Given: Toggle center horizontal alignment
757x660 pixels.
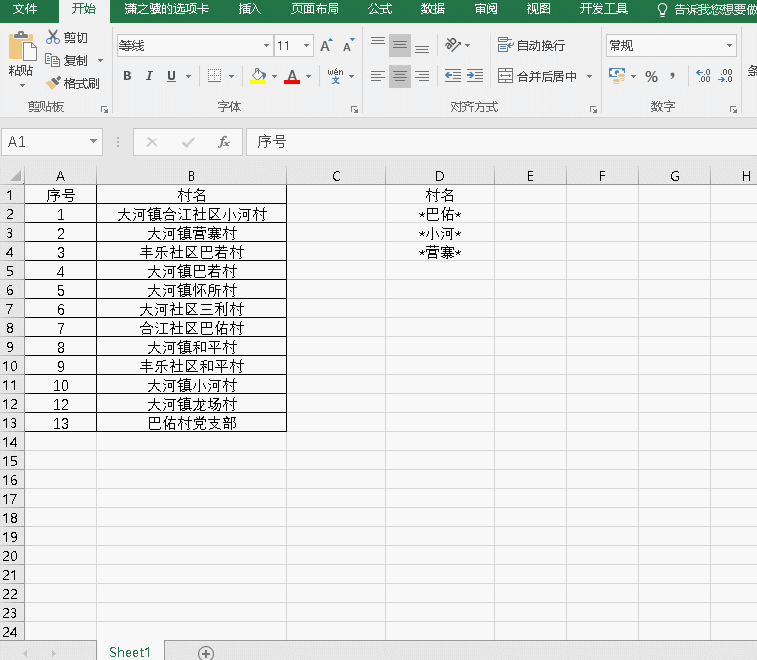Looking at the screenshot, I should point(400,76).
